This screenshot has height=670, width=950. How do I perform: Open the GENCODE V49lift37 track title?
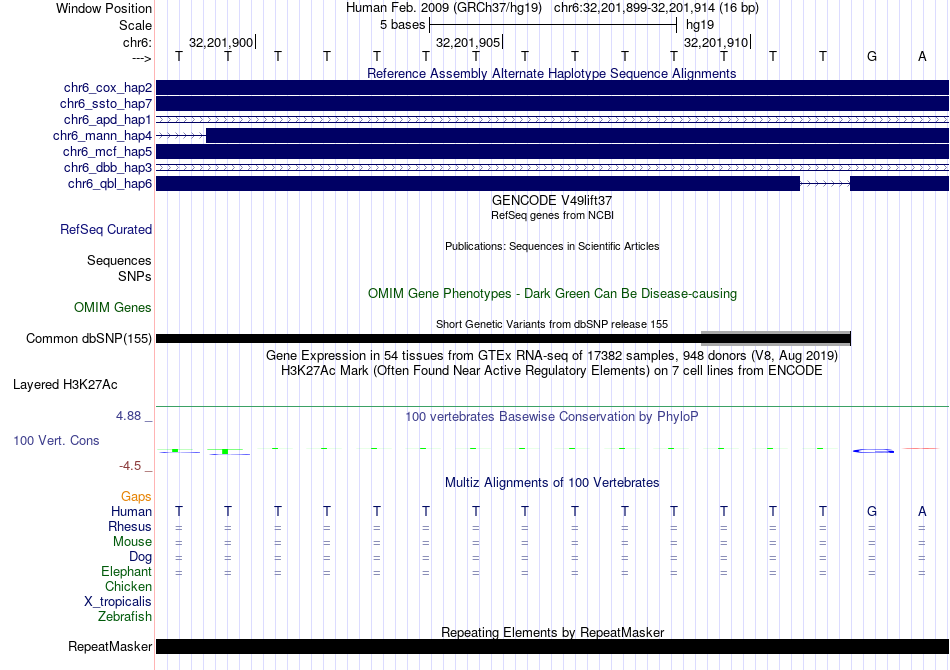coord(552,201)
